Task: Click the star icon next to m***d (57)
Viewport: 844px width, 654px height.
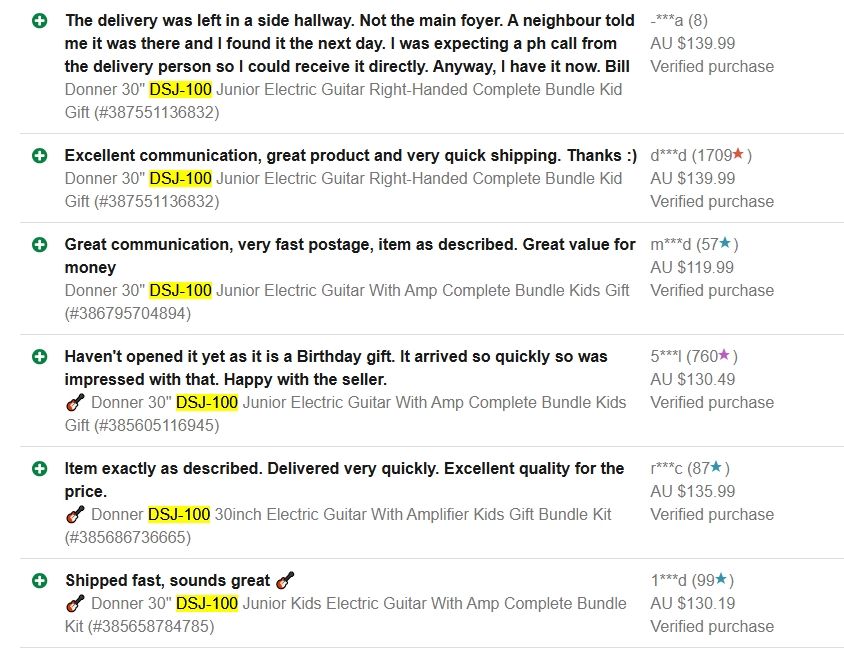Action: point(725,243)
